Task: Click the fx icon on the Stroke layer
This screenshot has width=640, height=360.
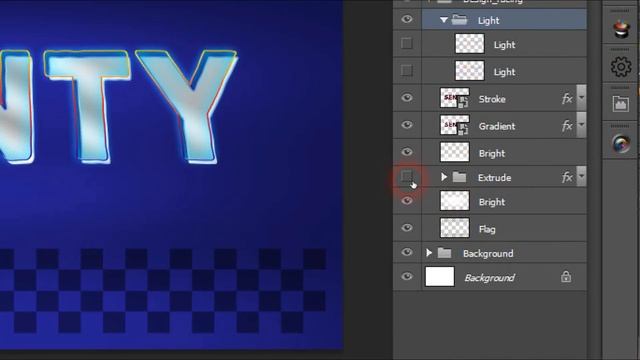Action: point(567,98)
